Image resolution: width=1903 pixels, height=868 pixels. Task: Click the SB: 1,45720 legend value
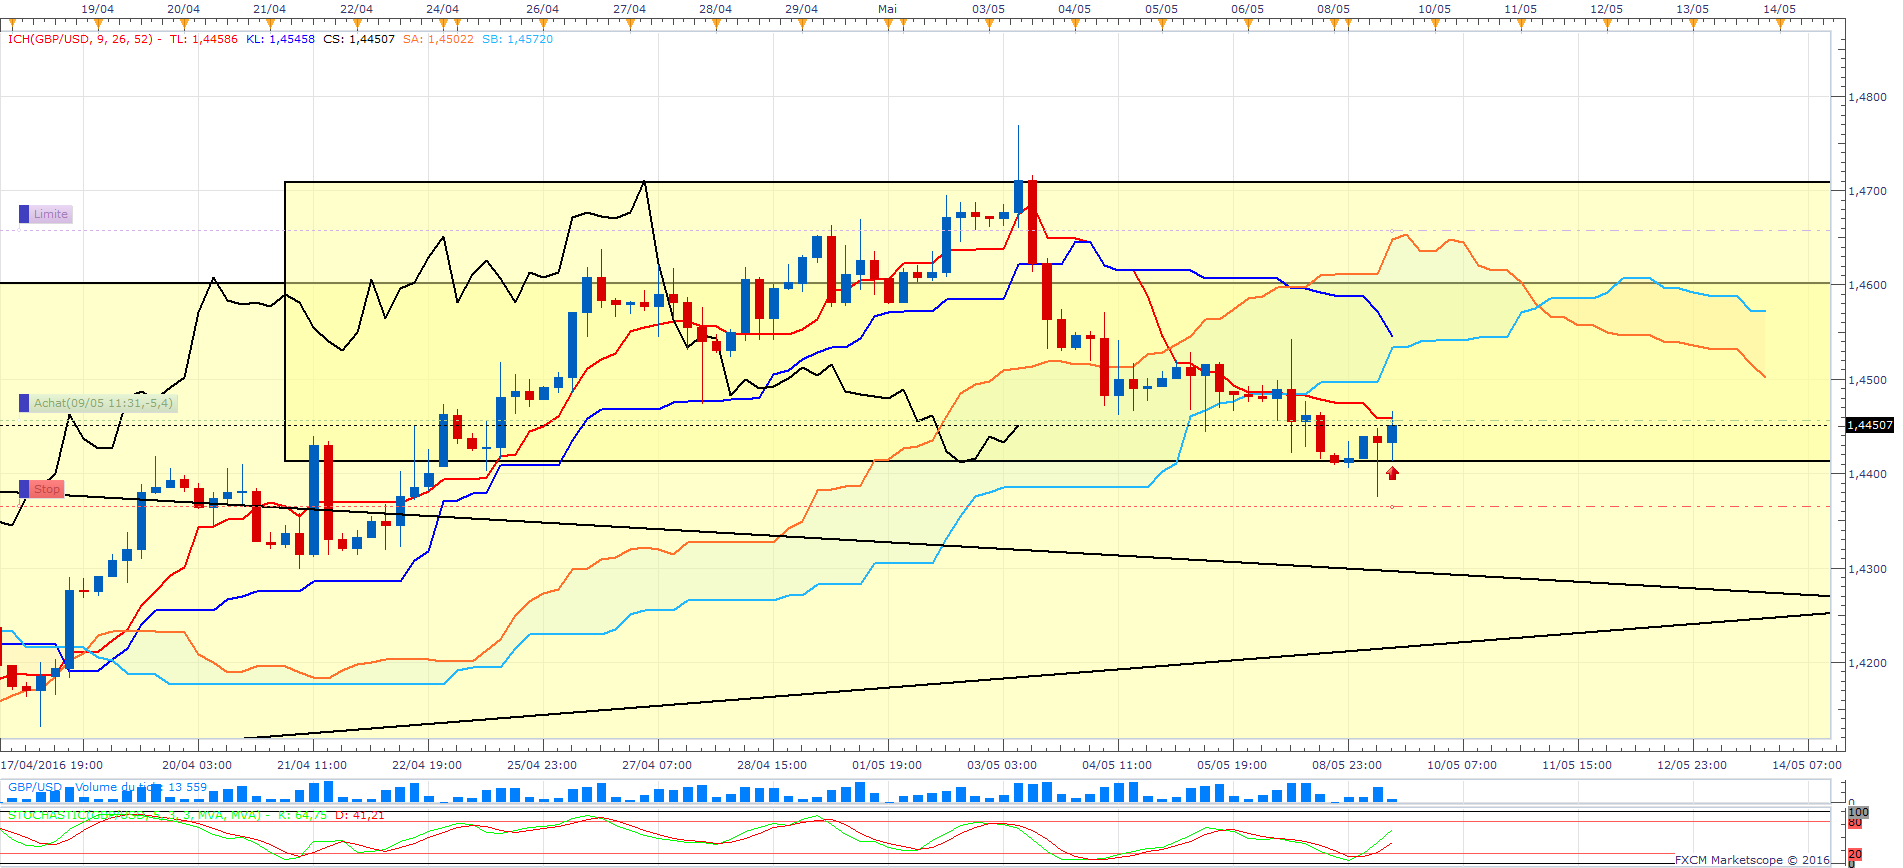pos(517,39)
